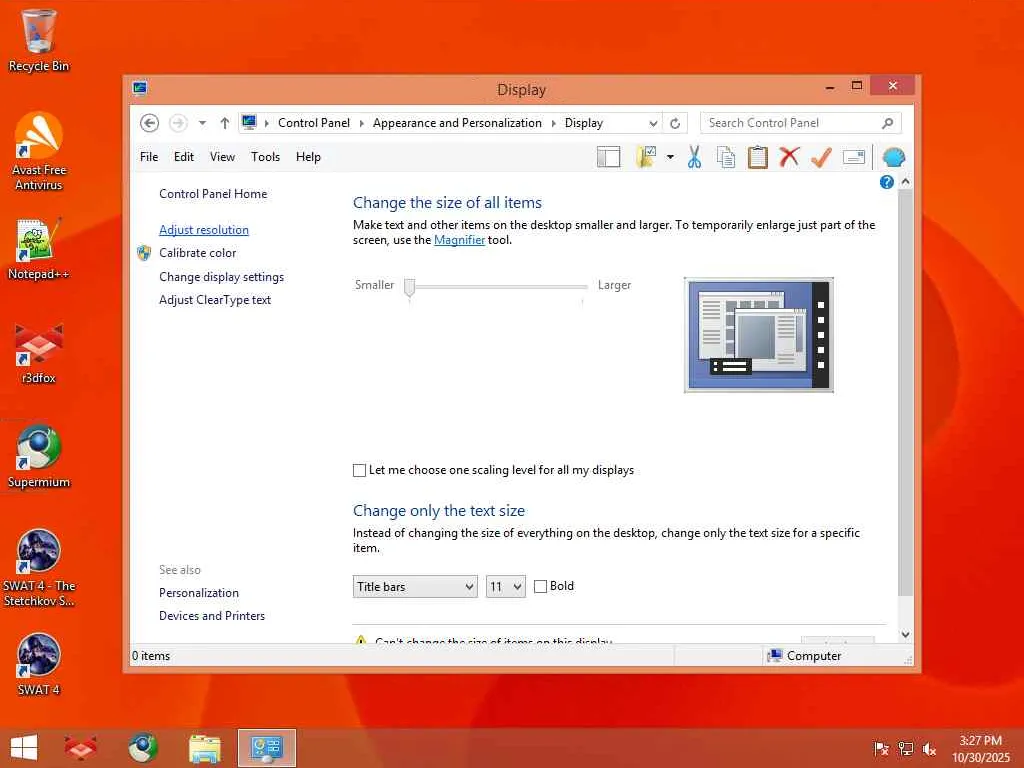This screenshot has height=768, width=1024.
Task: Open the blue Help question mark icon
Action: coord(886,182)
